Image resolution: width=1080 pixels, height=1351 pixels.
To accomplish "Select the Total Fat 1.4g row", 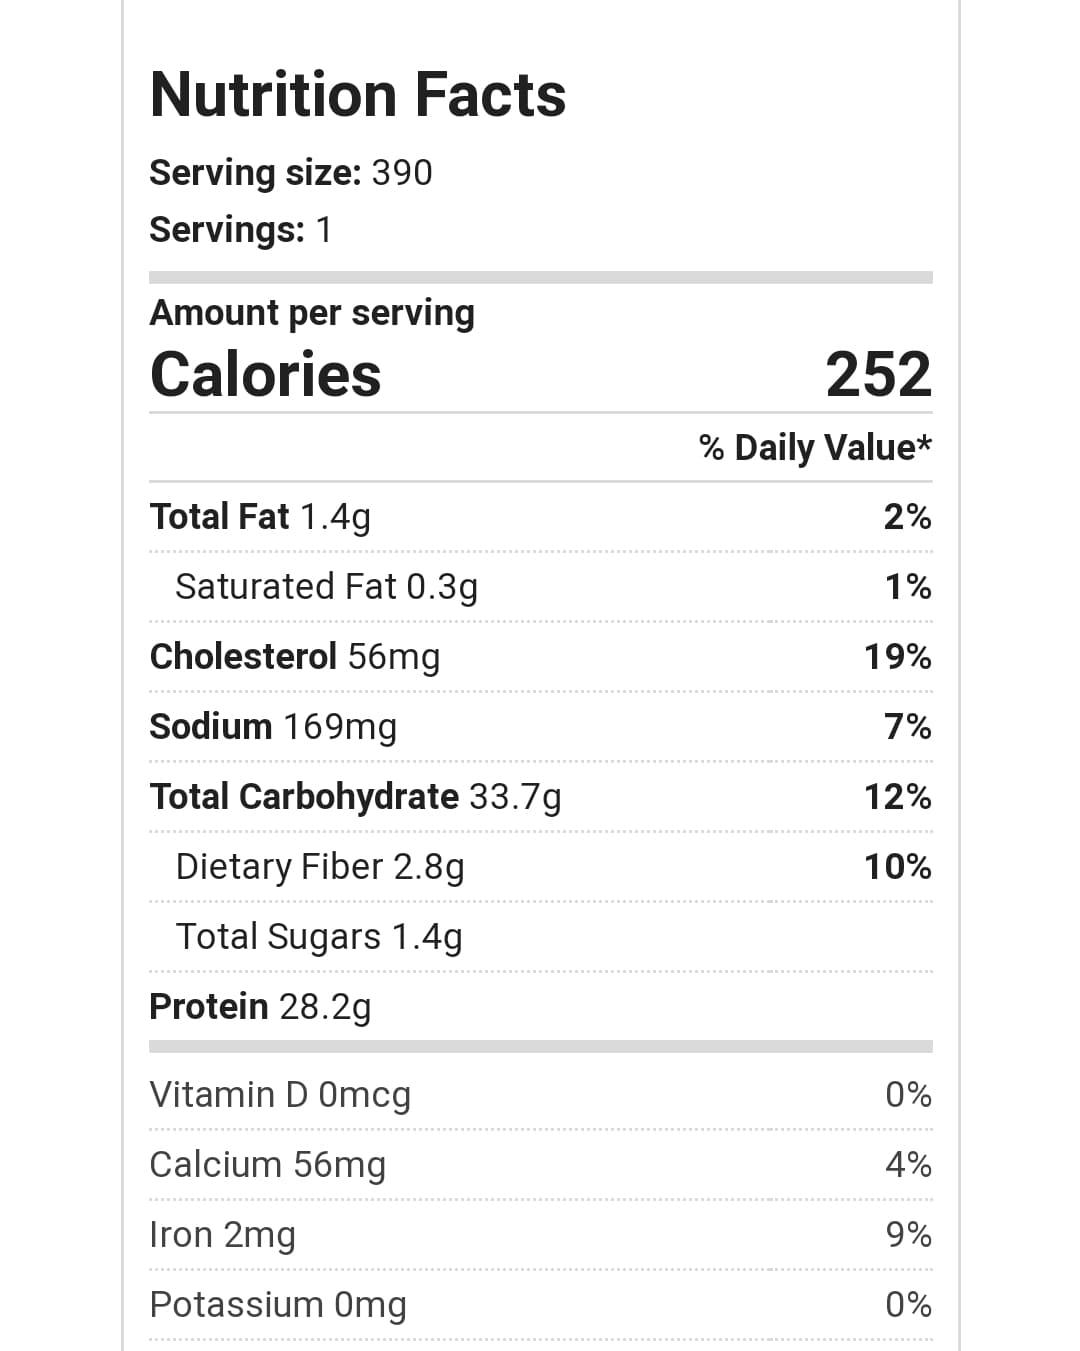I will 260,517.
